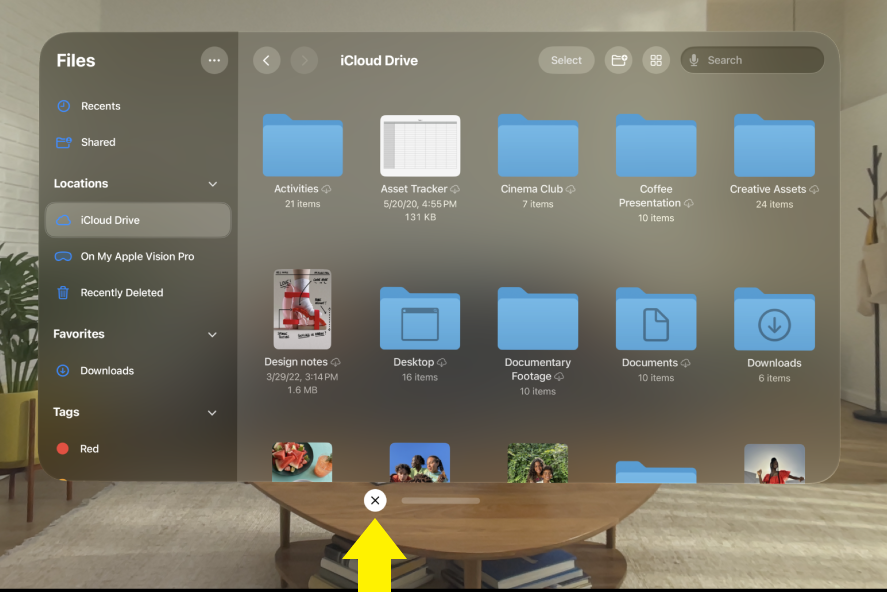Image resolution: width=887 pixels, height=592 pixels.
Task: Open the photo of two people in greenery
Action: (538, 463)
